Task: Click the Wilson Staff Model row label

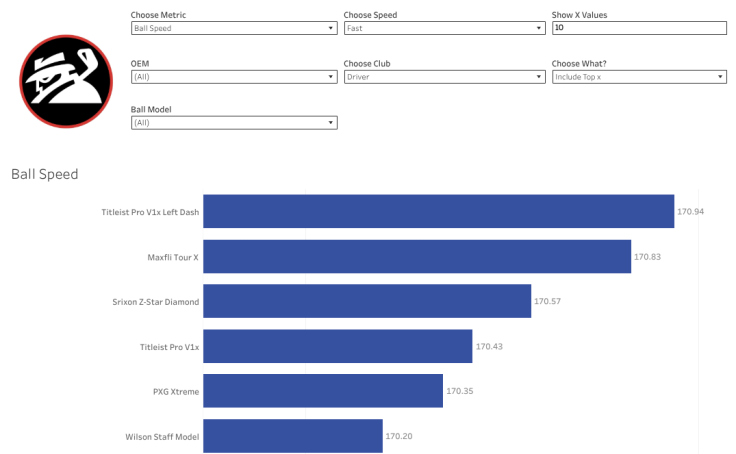Action: click(162, 437)
